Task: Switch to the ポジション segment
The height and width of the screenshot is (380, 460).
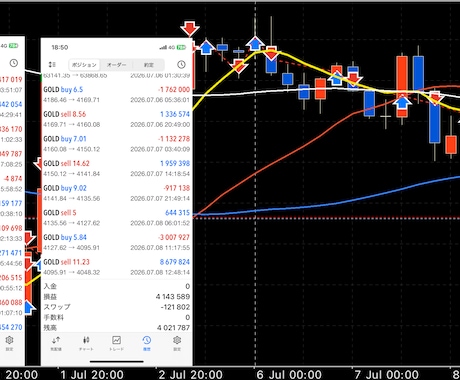Action: click(84, 65)
